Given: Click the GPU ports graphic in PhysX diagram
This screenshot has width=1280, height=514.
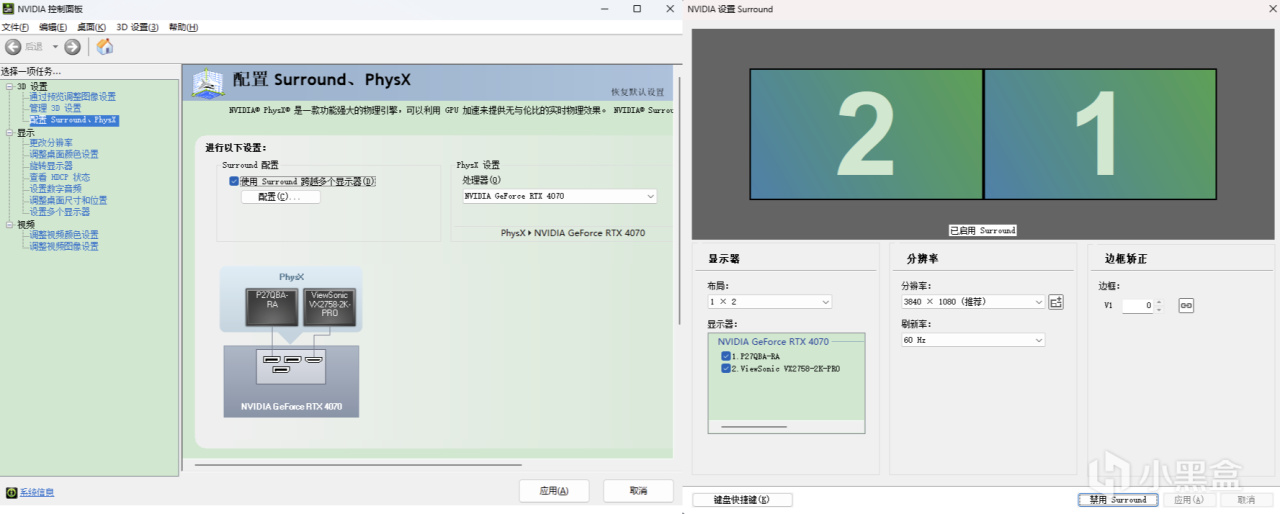Looking at the screenshot, I should click(291, 364).
